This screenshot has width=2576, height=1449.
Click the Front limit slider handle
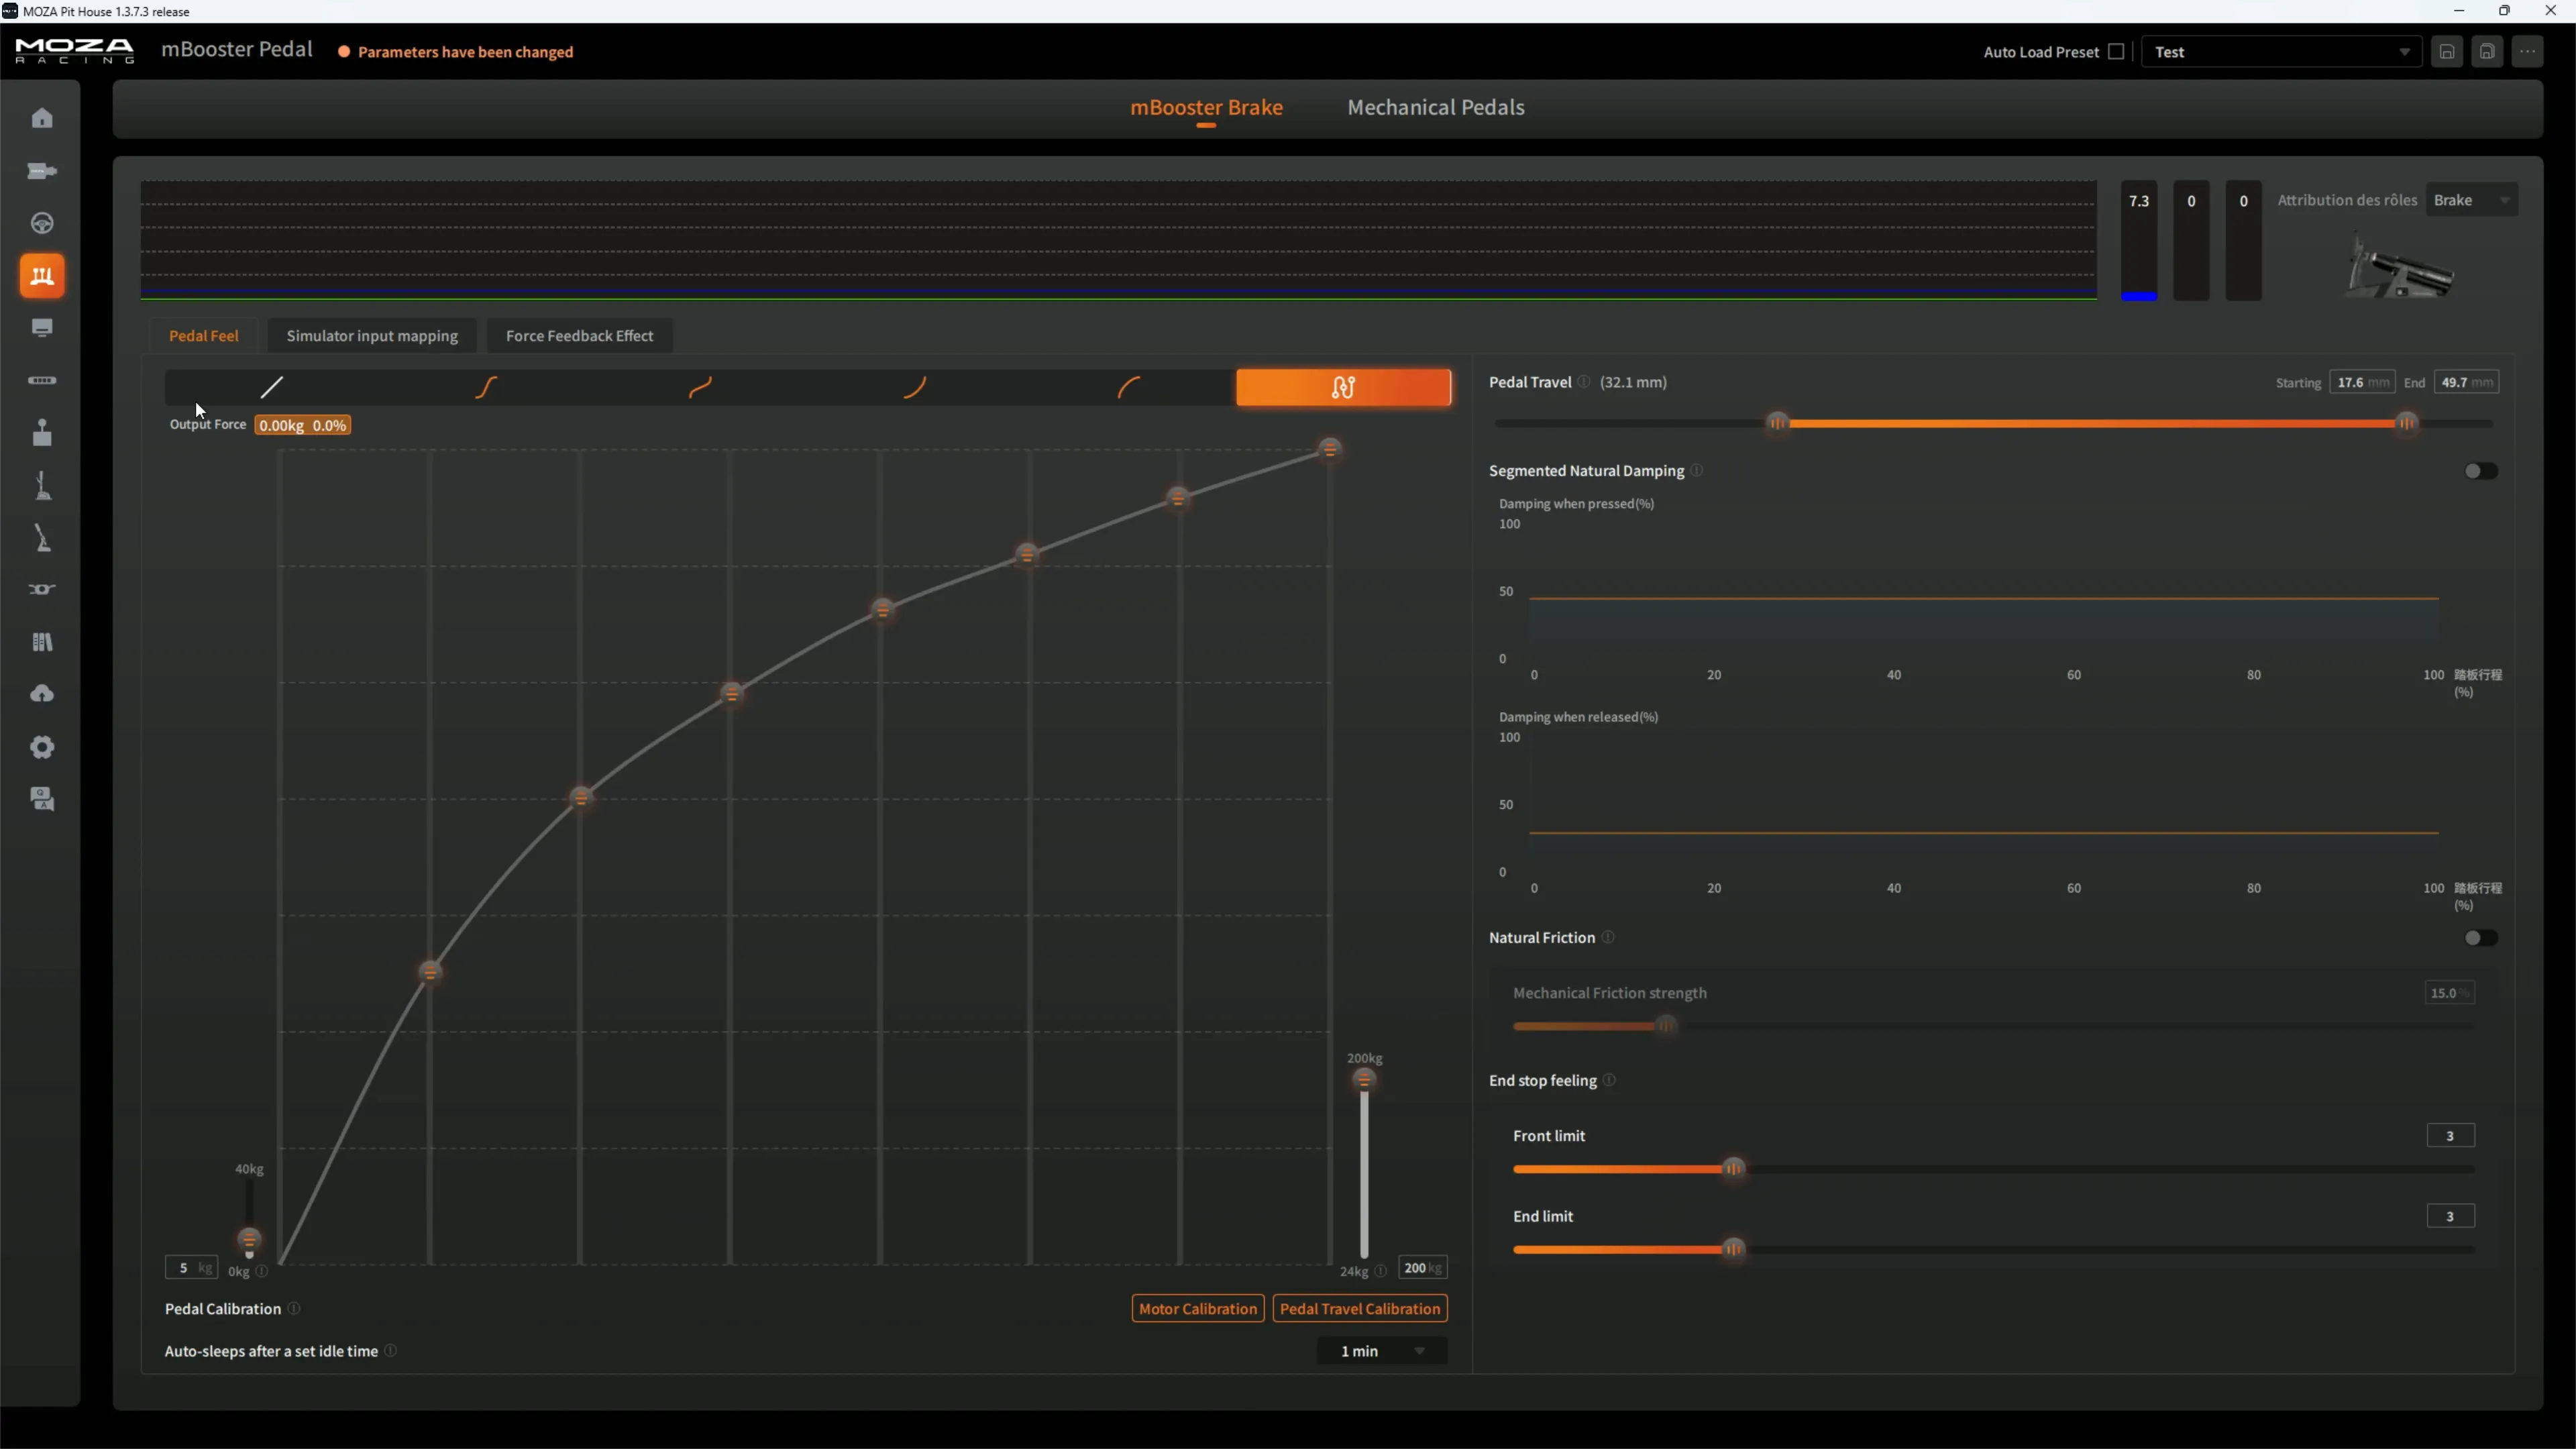click(x=1733, y=1169)
